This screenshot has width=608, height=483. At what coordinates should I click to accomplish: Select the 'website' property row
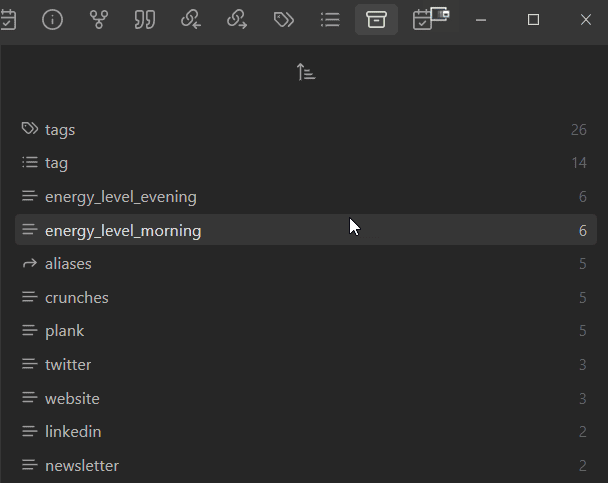tap(306, 398)
